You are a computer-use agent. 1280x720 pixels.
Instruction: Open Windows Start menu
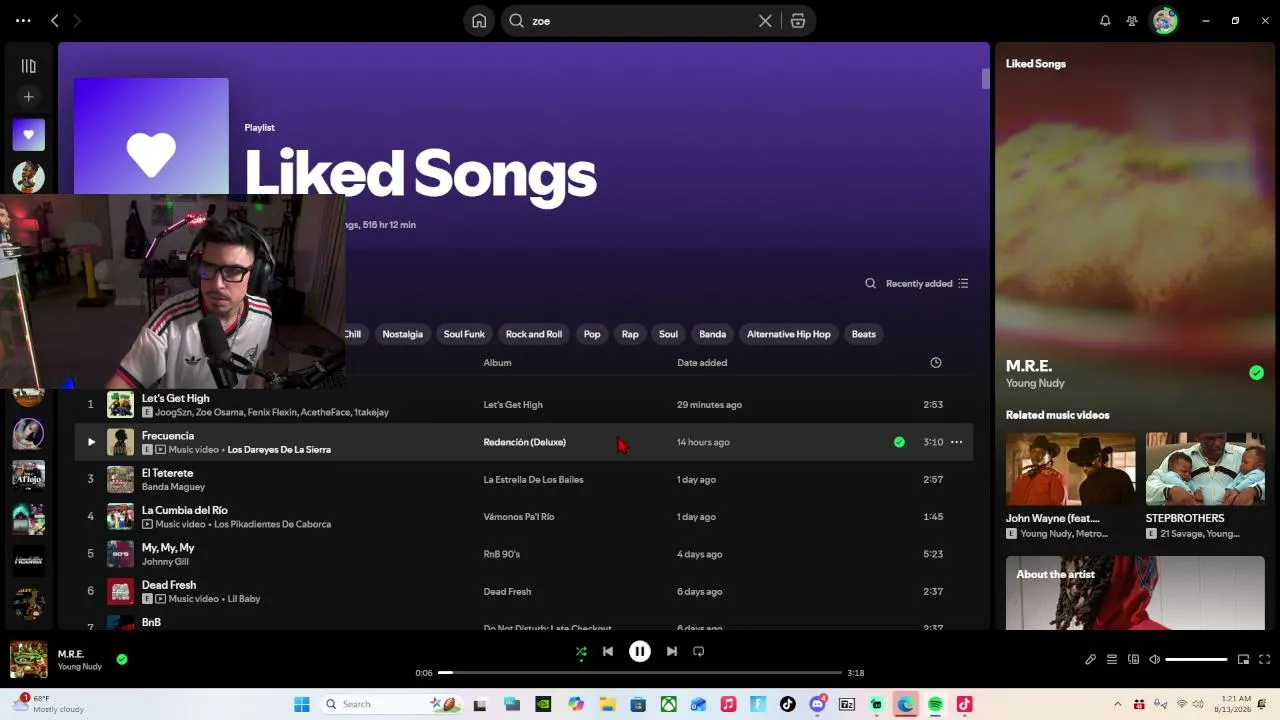tap(301, 705)
